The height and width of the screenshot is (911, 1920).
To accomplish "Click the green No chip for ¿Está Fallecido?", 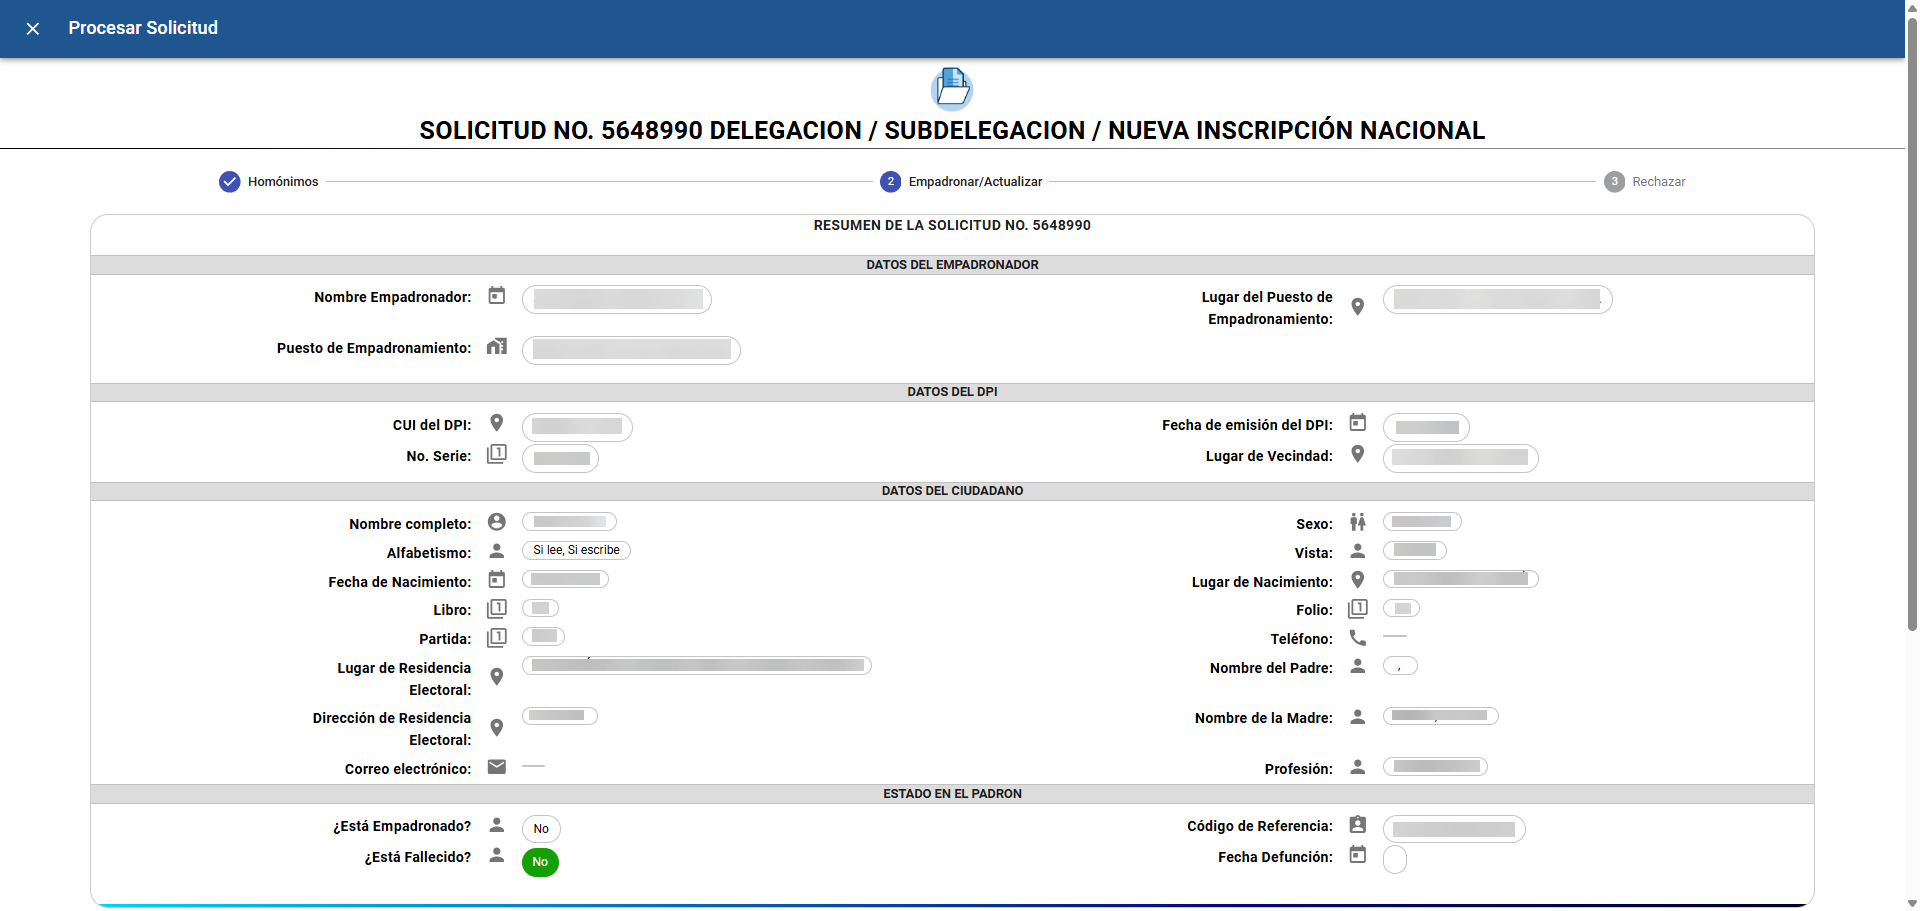I will point(540,862).
